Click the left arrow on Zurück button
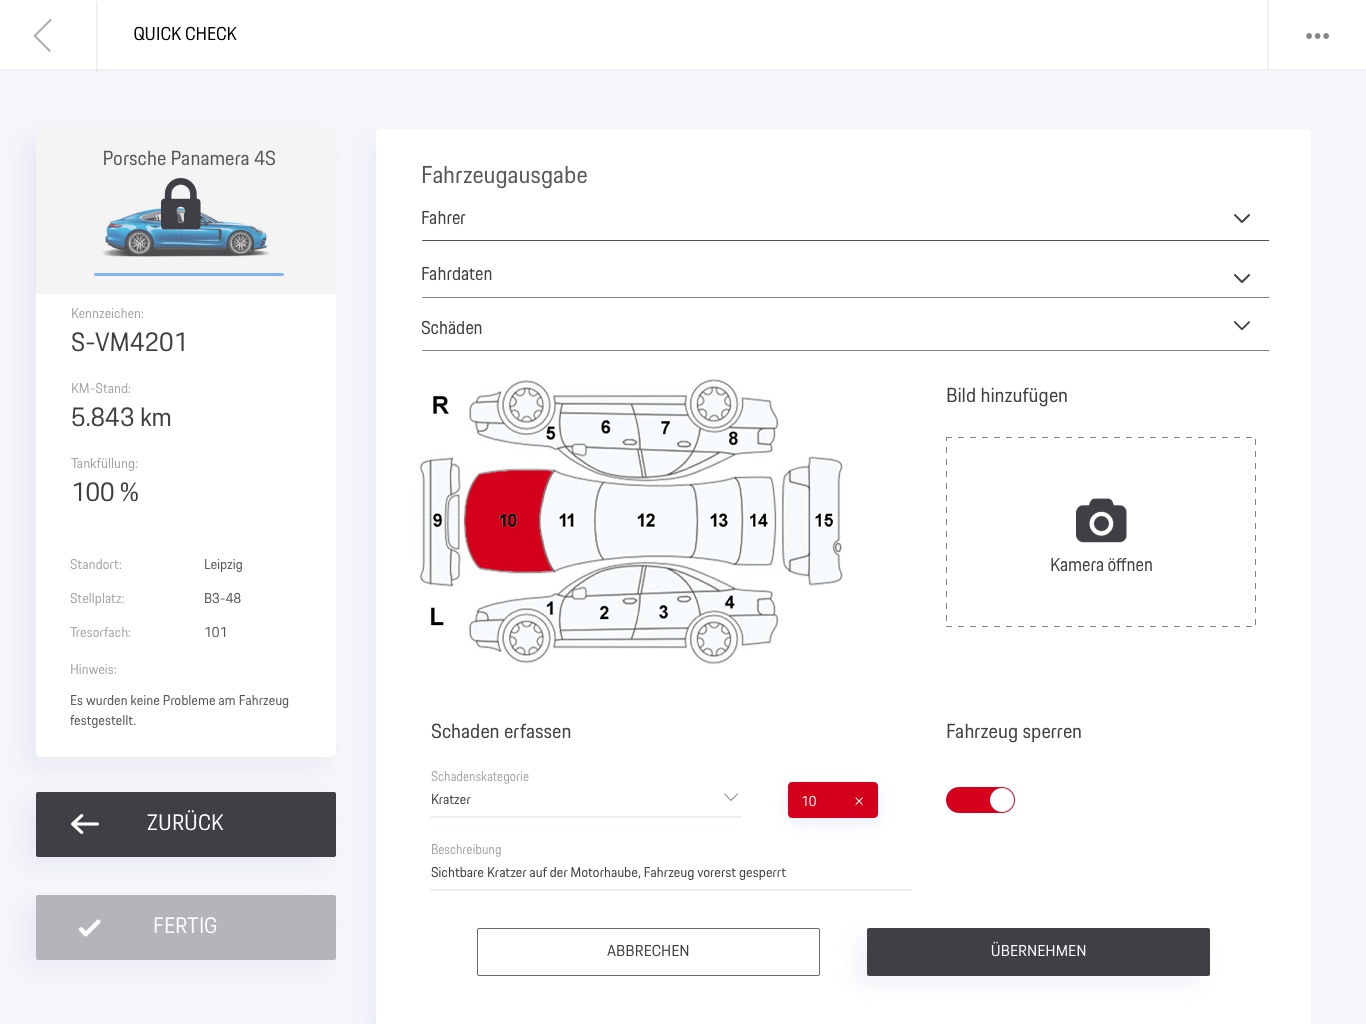The width and height of the screenshot is (1366, 1024). (x=85, y=824)
